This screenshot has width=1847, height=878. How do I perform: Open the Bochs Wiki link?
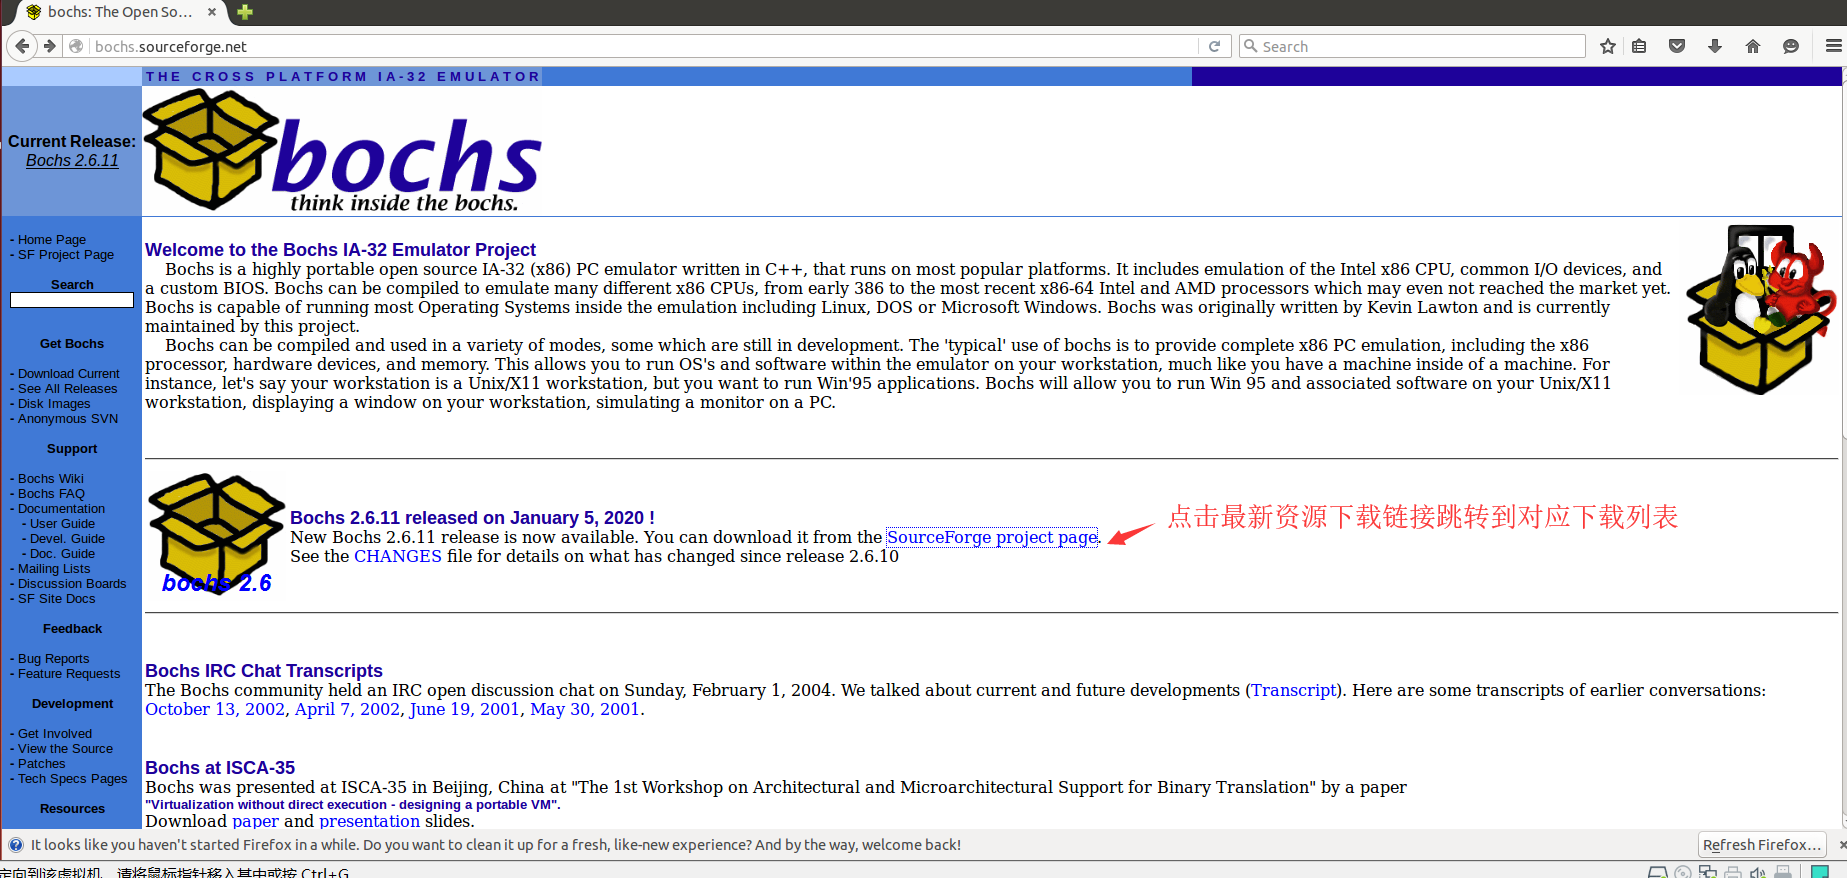pyautogui.click(x=51, y=479)
